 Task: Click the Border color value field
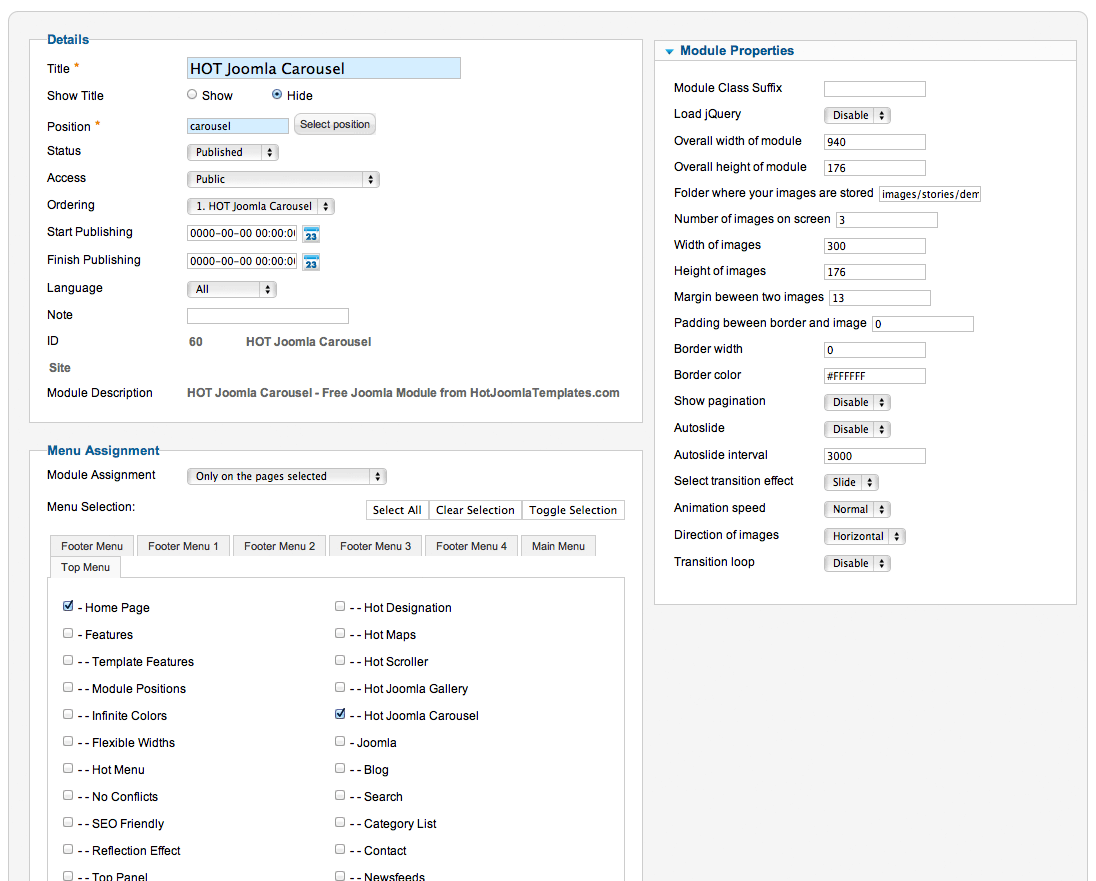(x=875, y=376)
